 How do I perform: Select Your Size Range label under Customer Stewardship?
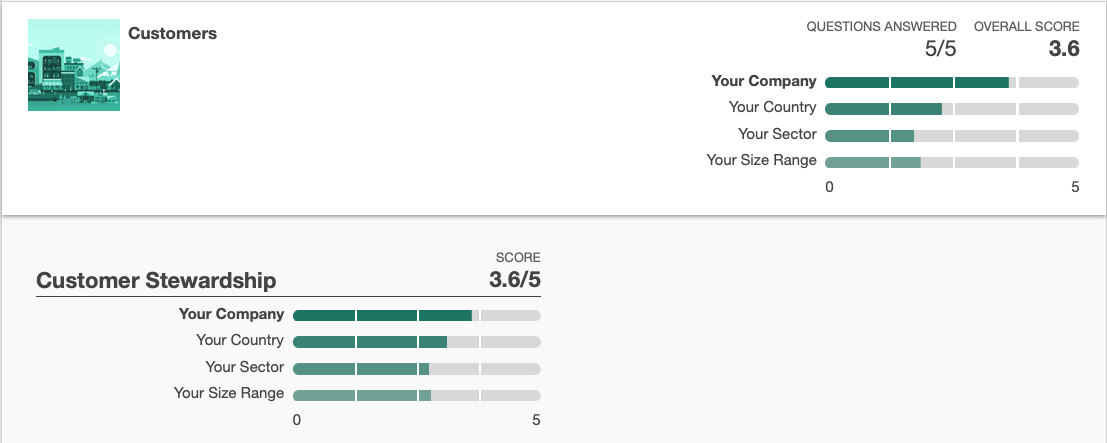(229, 393)
